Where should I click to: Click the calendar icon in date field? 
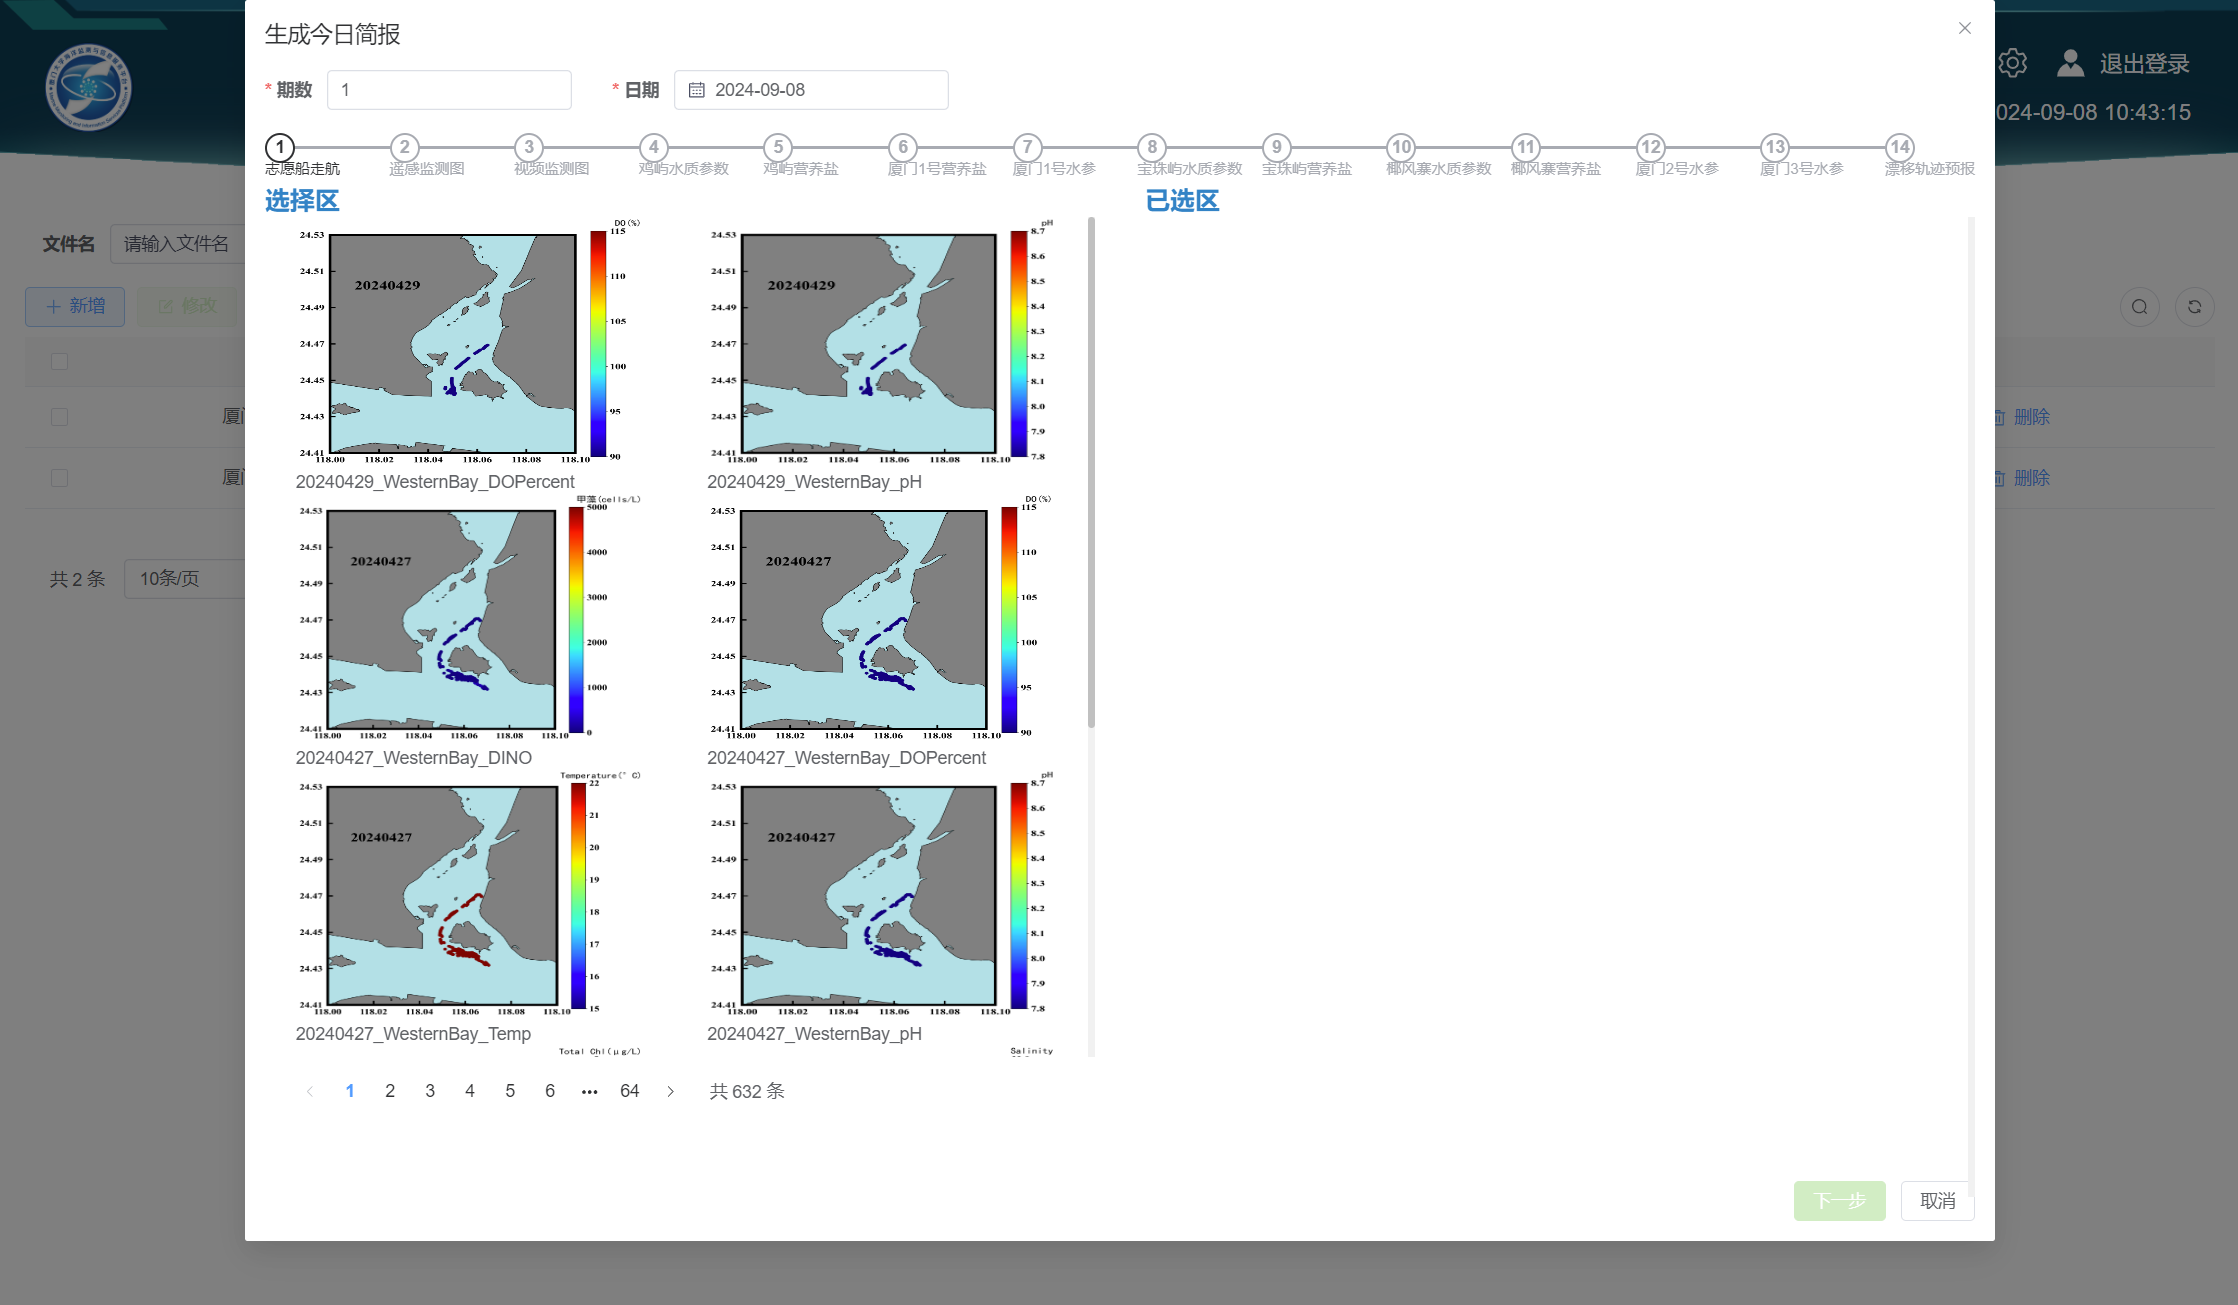[x=697, y=90]
